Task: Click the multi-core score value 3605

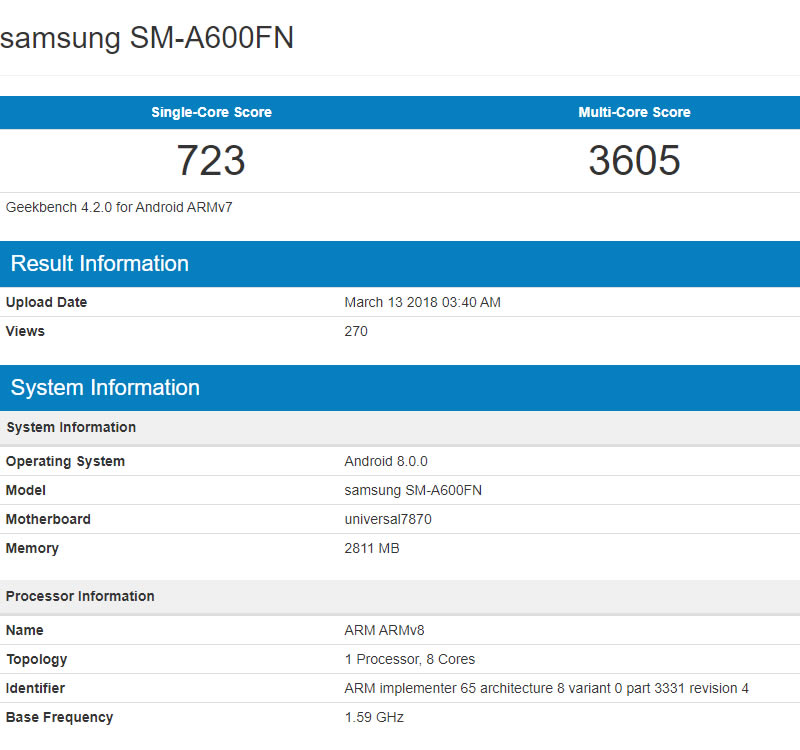Action: (x=634, y=160)
